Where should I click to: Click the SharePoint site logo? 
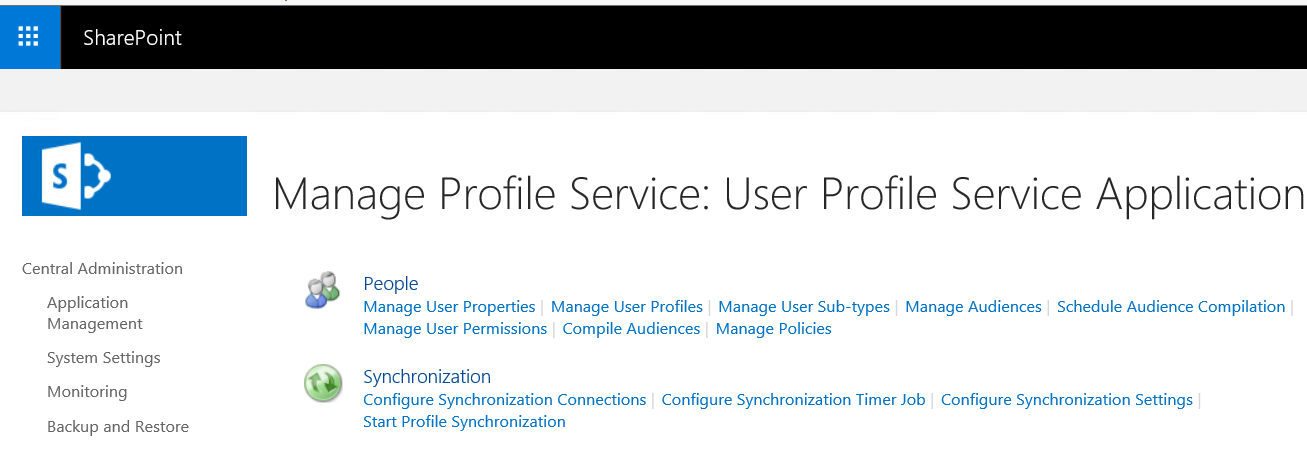(x=134, y=176)
